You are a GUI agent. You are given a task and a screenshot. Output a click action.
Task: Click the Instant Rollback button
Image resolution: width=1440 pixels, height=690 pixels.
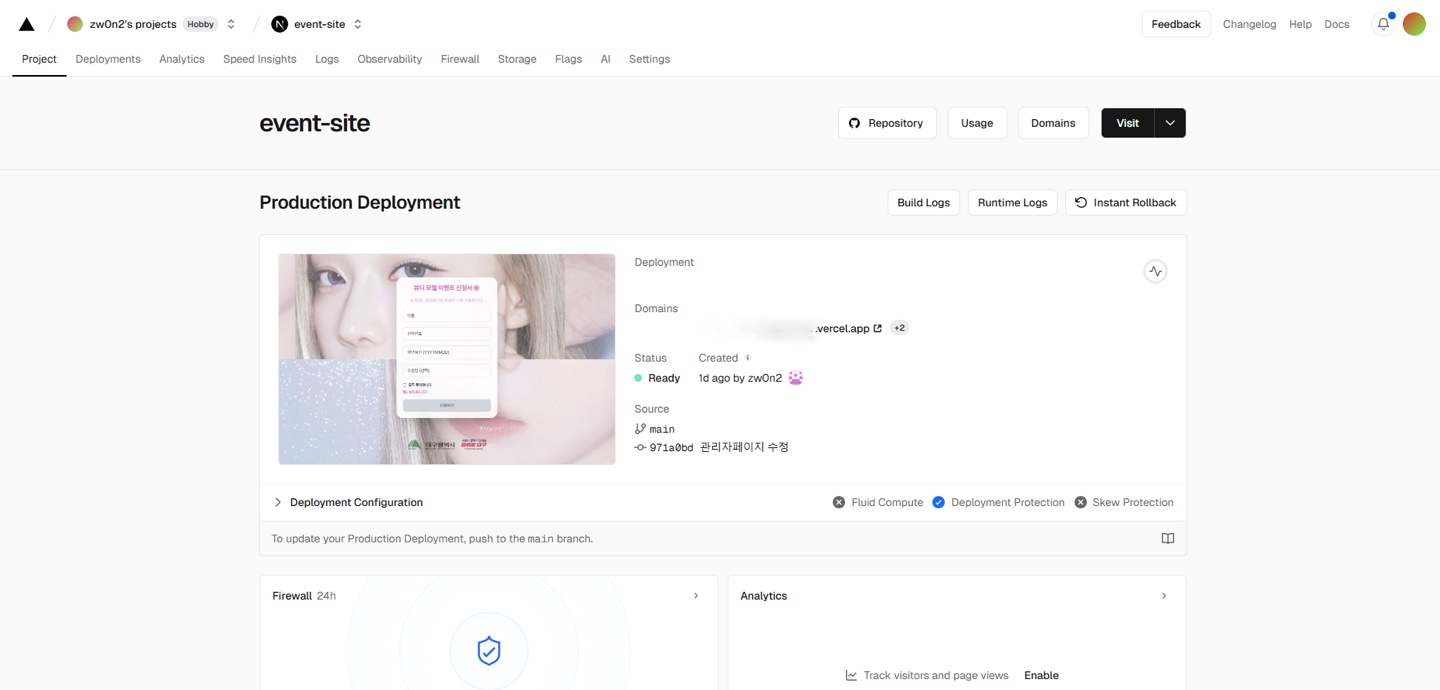point(1126,202)
